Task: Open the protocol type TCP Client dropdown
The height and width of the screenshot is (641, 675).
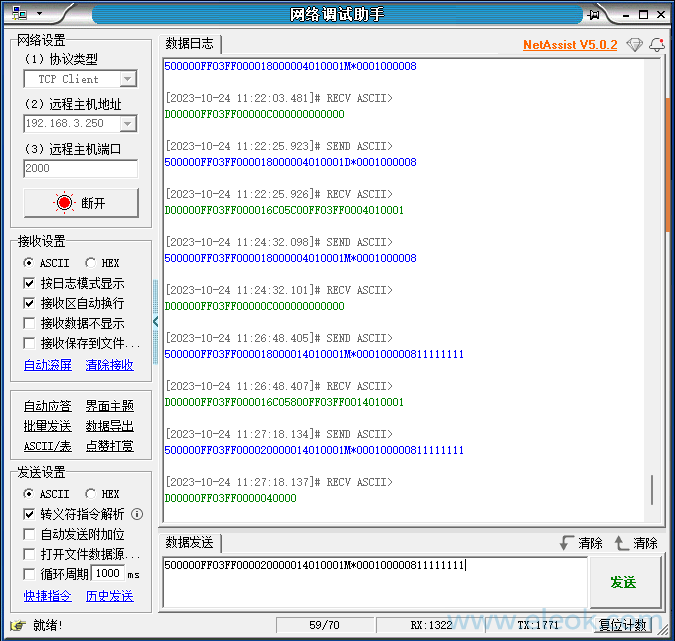Action: tap(127, 79)
